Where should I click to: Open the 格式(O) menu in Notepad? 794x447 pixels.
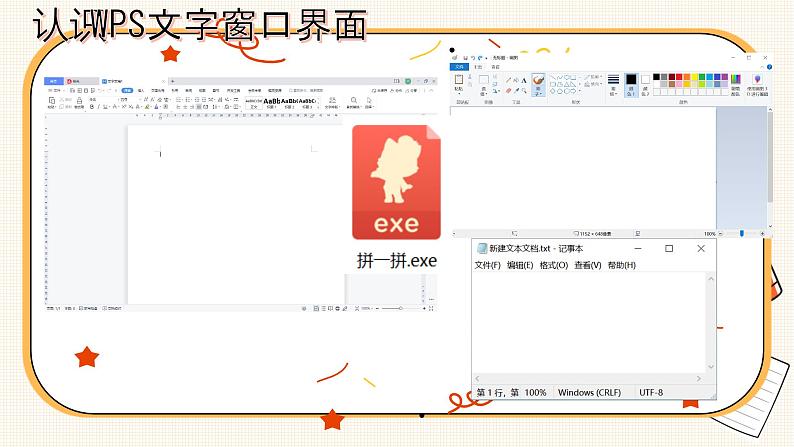tap(553, 265)
